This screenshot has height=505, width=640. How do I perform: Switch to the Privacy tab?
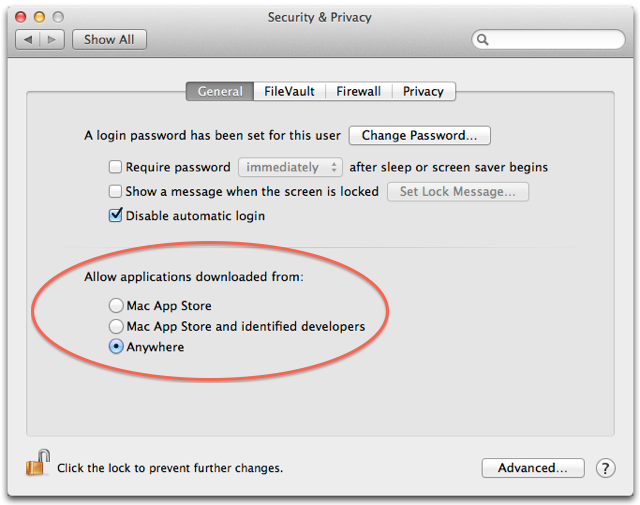pos(423,91)
